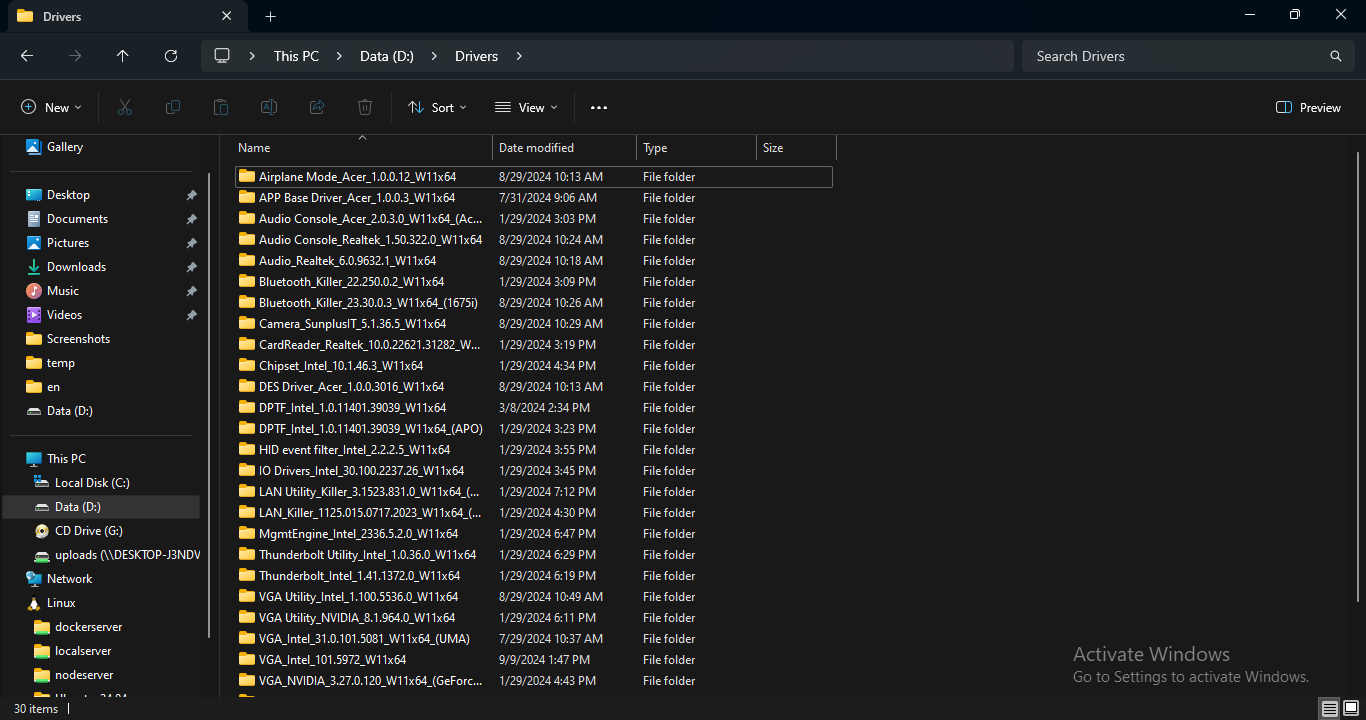This screenshot has height=720, width=1366.
Task: Open the Sort dropdown menu
Action: click(437, 107)
